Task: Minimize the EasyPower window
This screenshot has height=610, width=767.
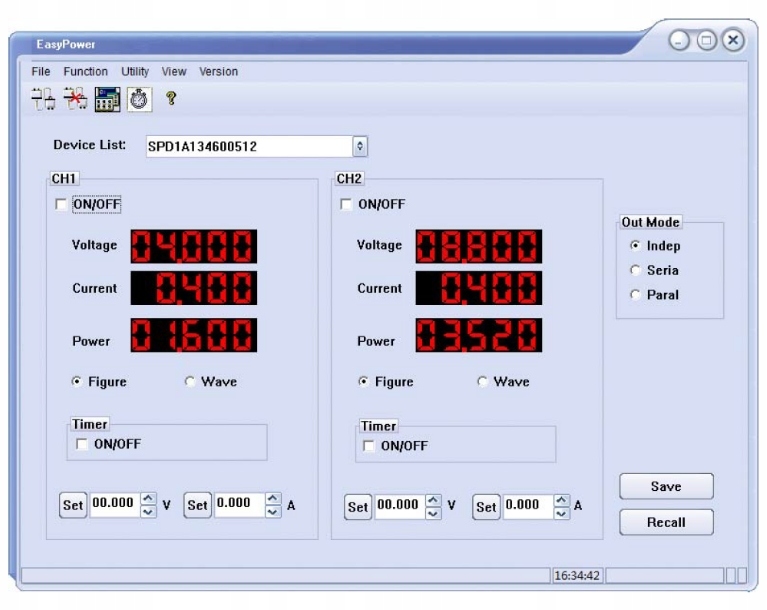Action: [x=679, y=41]
